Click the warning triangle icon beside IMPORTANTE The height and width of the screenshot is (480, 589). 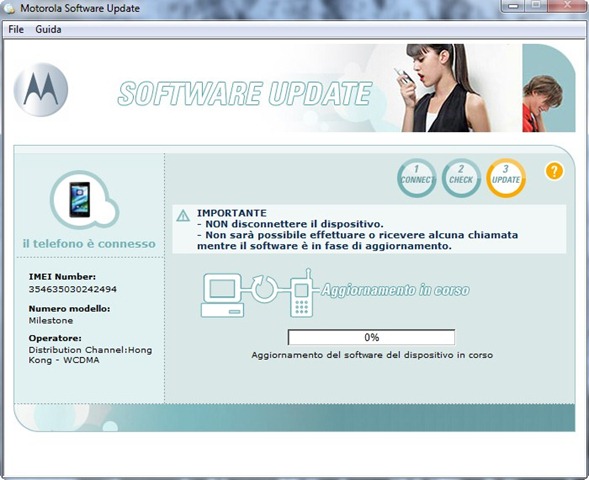tap(183, 216)
